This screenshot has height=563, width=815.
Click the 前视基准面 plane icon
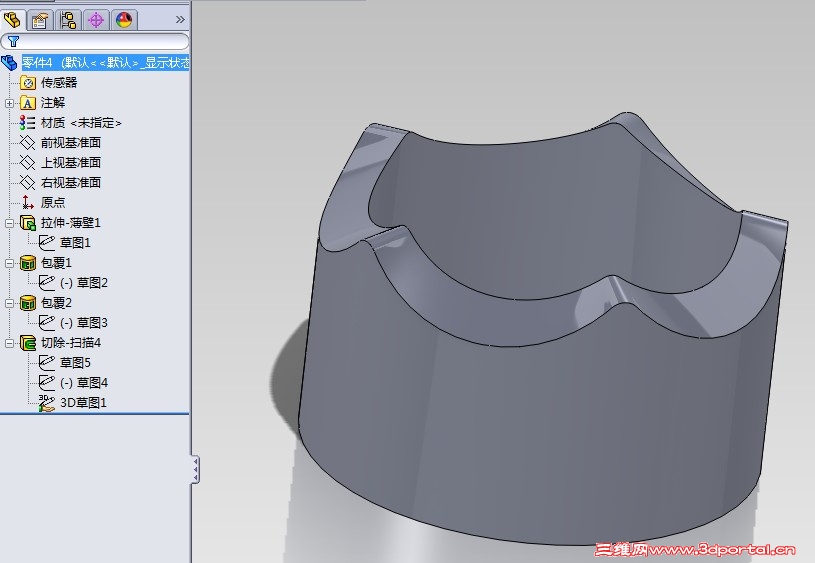click(28, 142)
